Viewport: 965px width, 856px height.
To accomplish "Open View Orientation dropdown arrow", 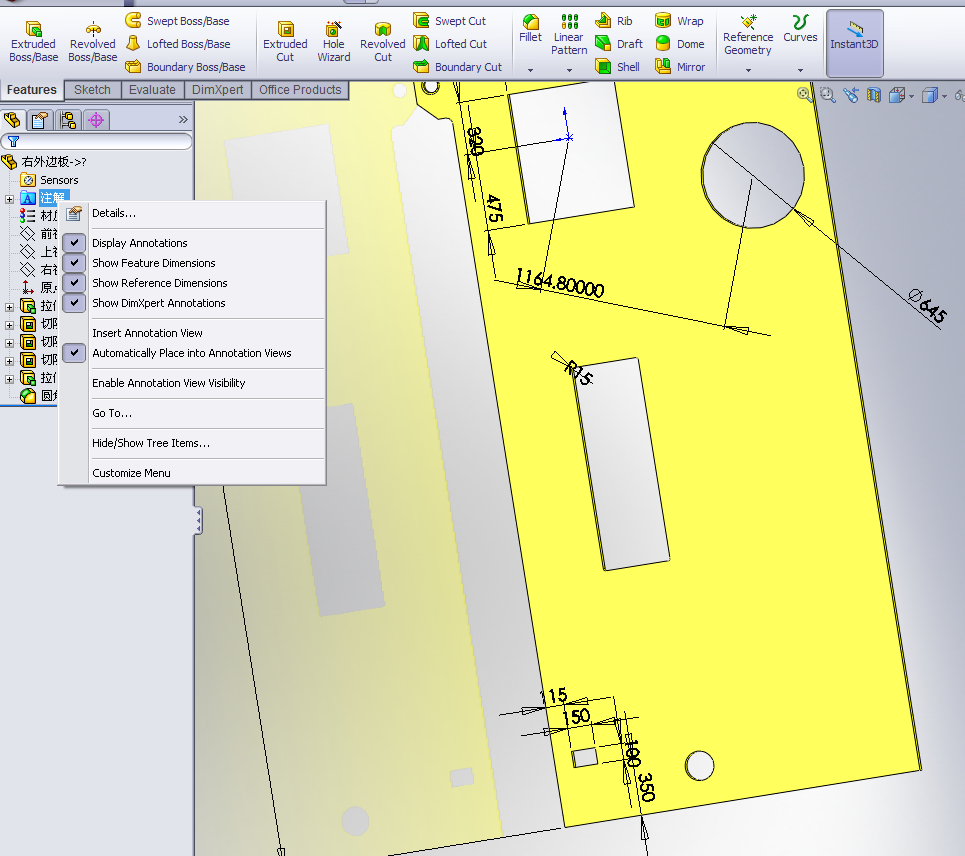I will tap(911, 96).
